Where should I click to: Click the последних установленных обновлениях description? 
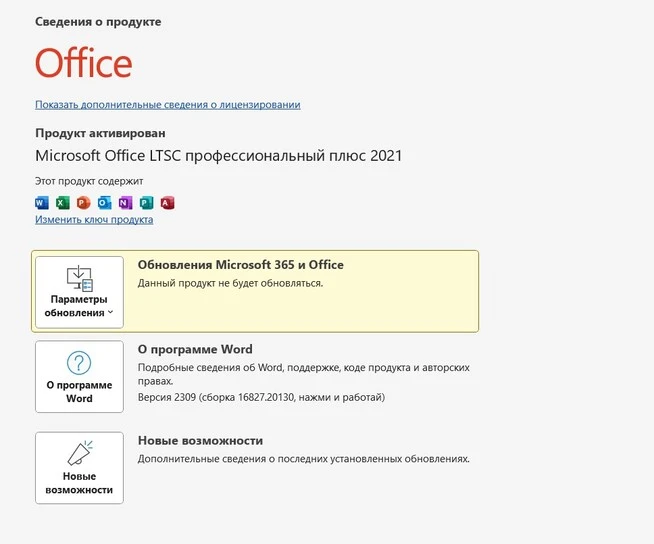[x=304, y=459]
